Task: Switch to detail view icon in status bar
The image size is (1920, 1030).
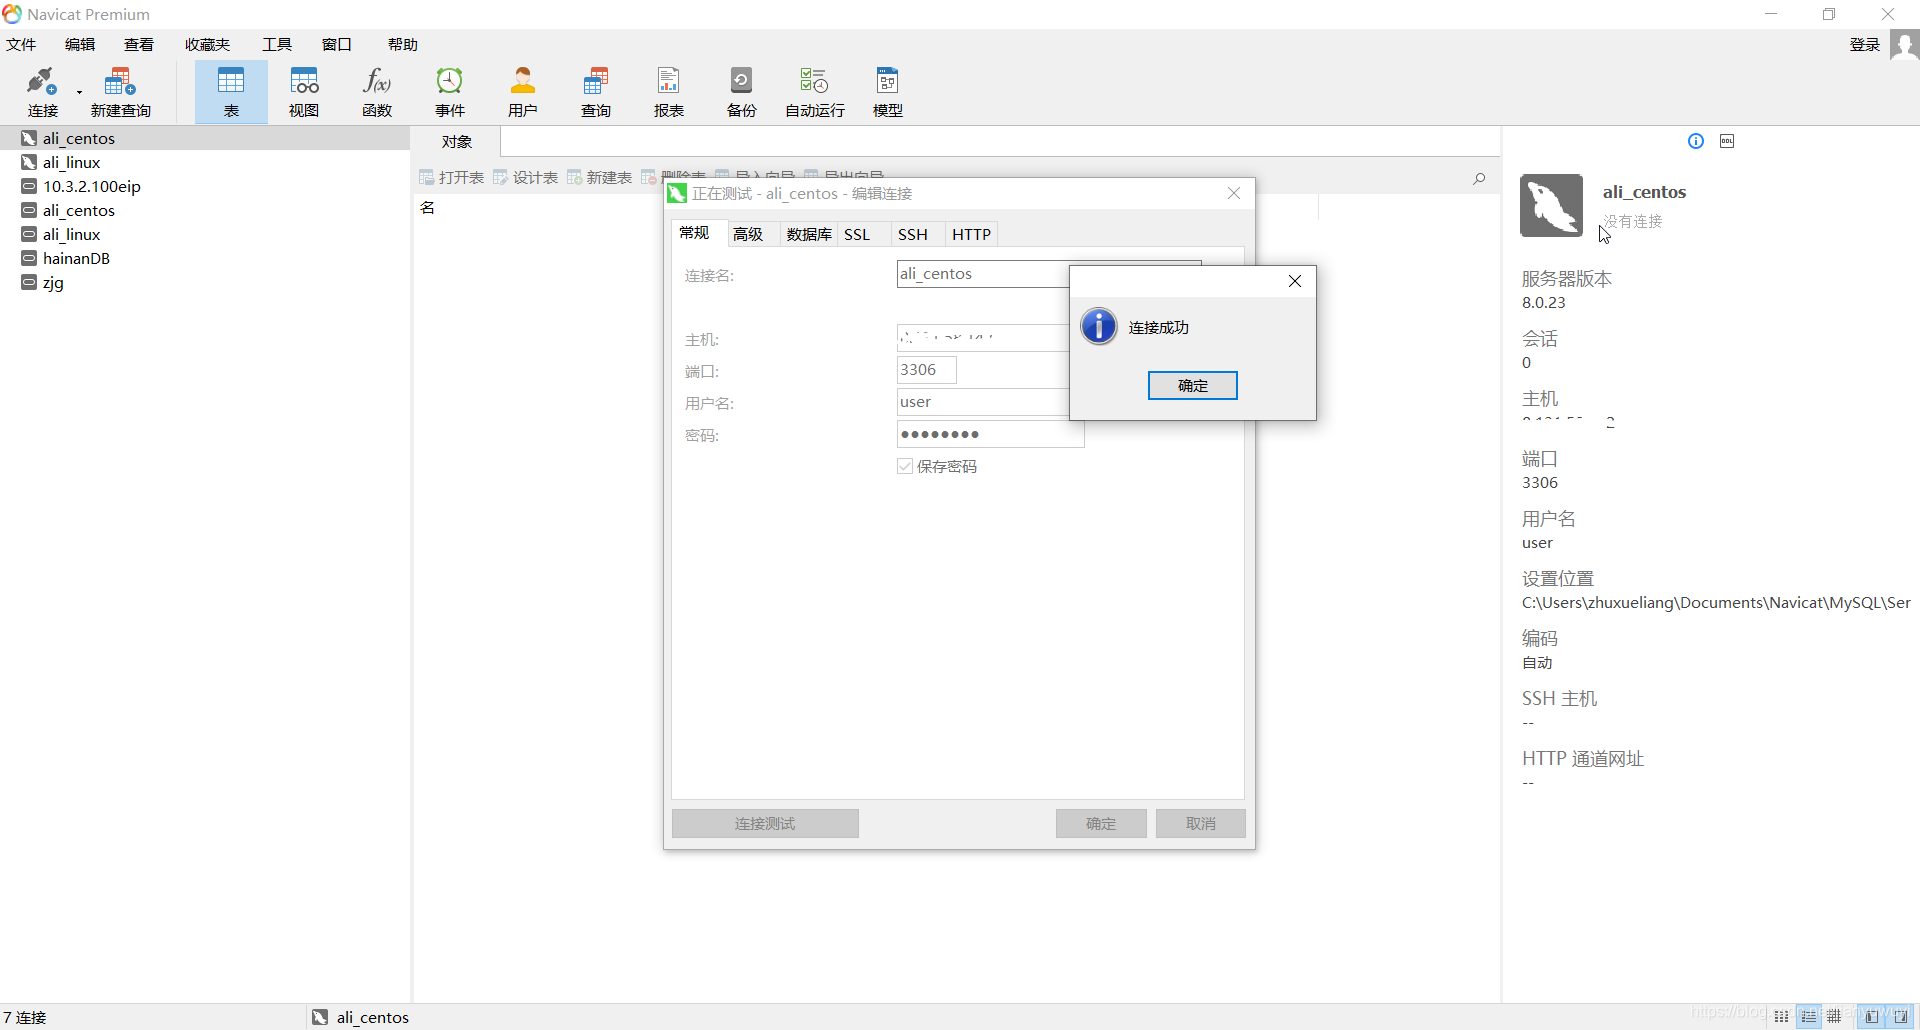Action: (1809, 1016)
